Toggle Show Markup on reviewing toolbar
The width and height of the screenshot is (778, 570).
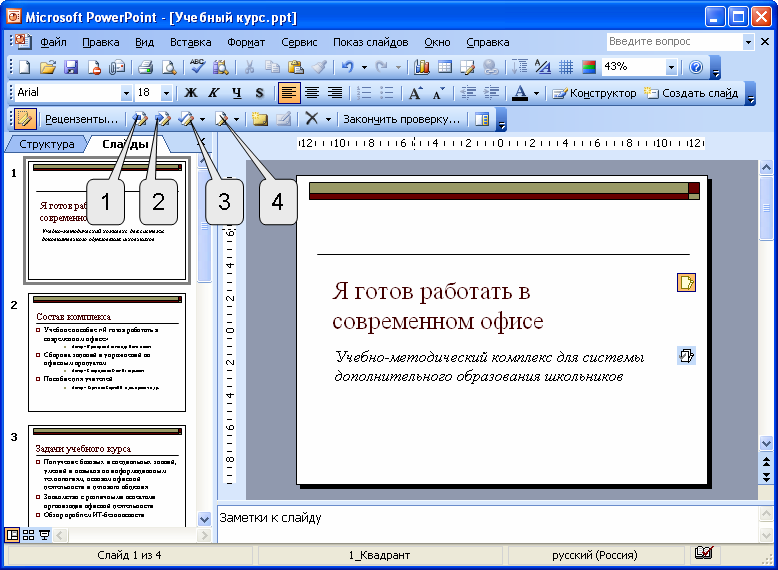24,119
